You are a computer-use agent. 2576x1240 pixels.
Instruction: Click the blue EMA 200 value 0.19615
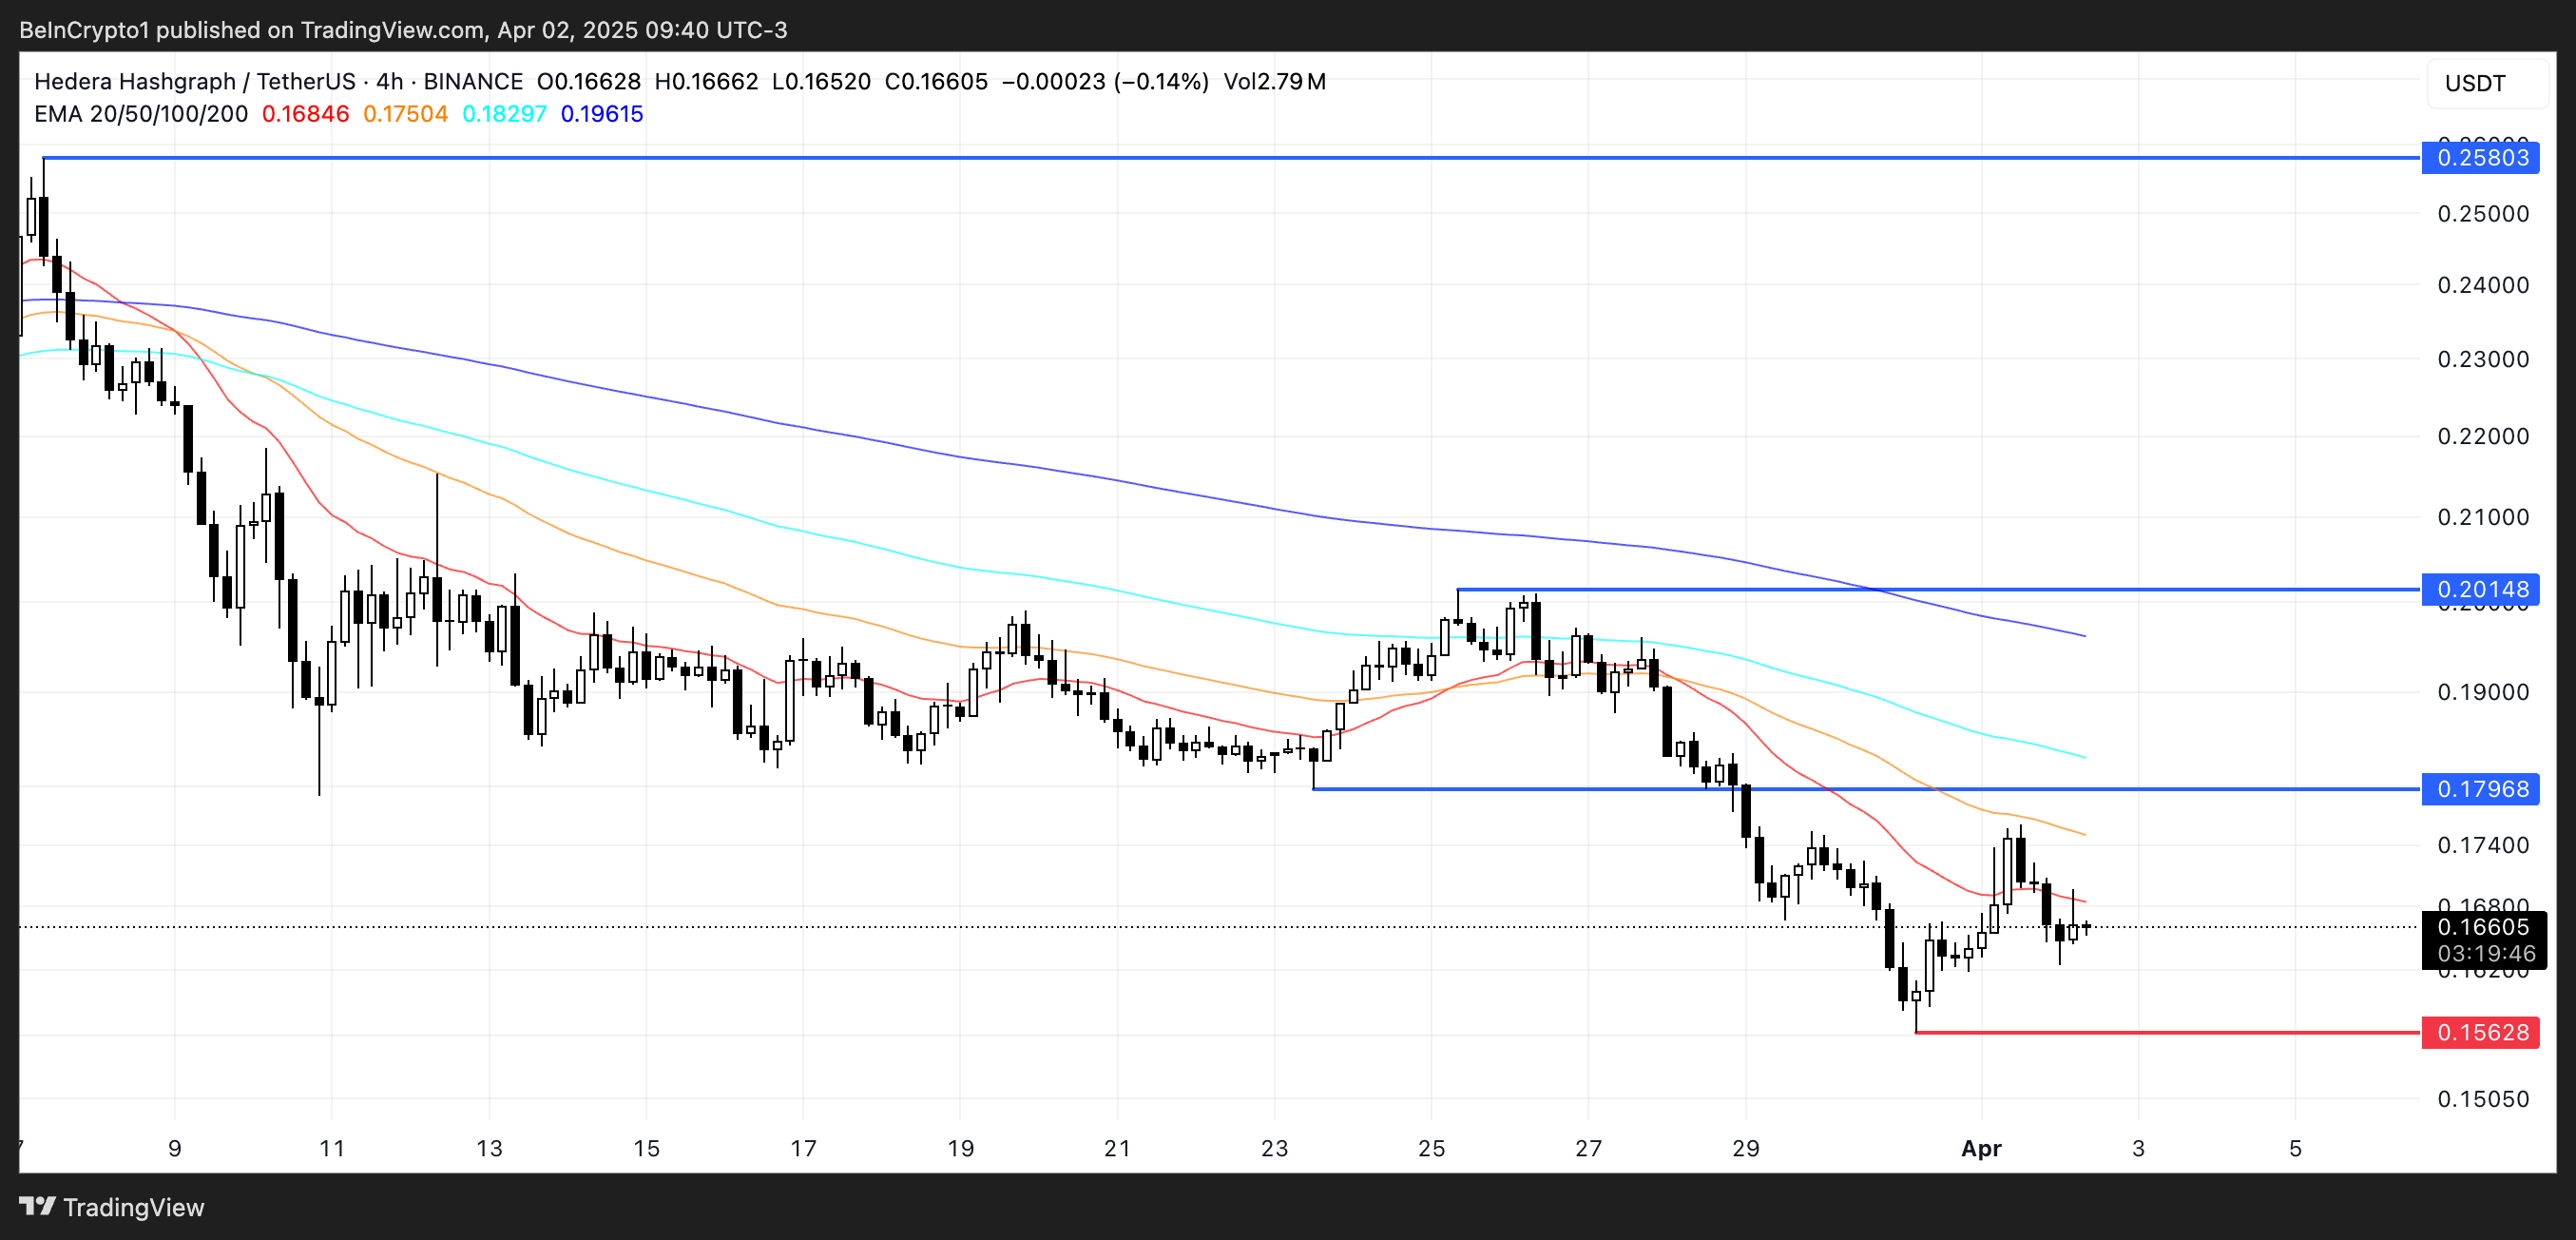602,114
